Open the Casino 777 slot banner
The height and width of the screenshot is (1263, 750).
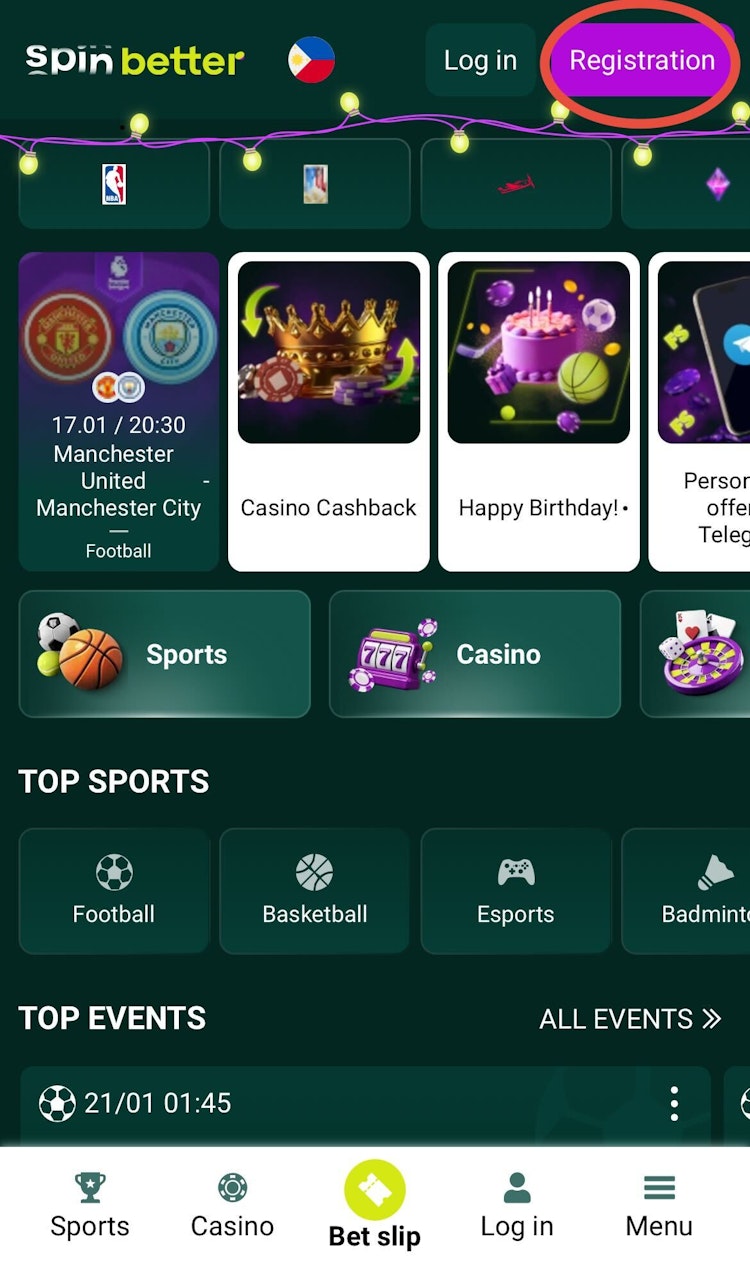[x=475, y=654]
